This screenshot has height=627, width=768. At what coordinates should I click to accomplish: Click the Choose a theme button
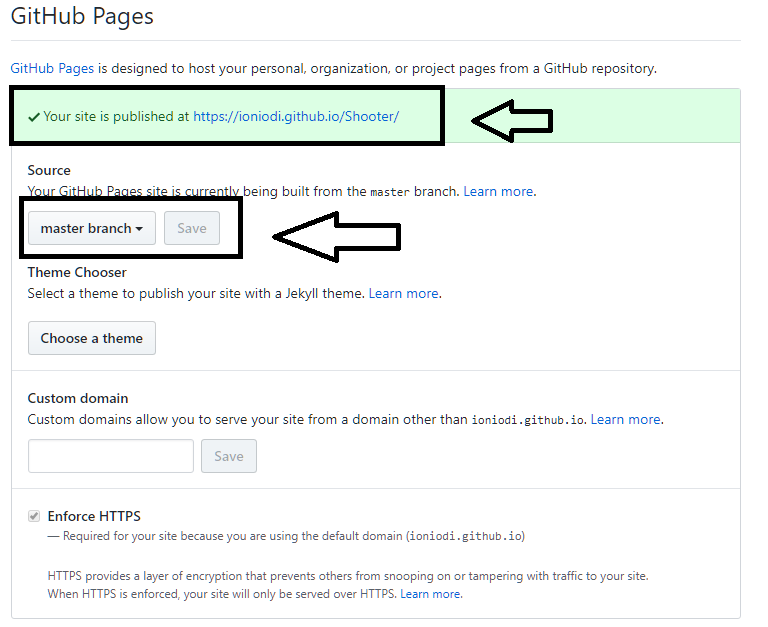(92, 338)
